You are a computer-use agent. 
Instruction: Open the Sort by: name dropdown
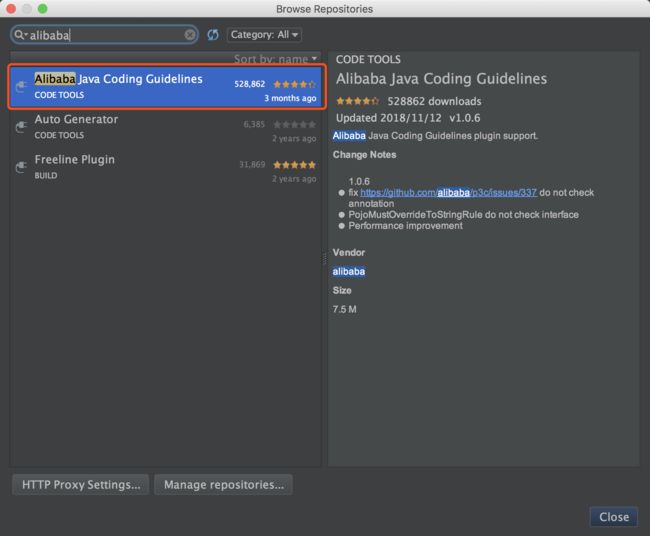pyautogui.click(x=275, y=59)
